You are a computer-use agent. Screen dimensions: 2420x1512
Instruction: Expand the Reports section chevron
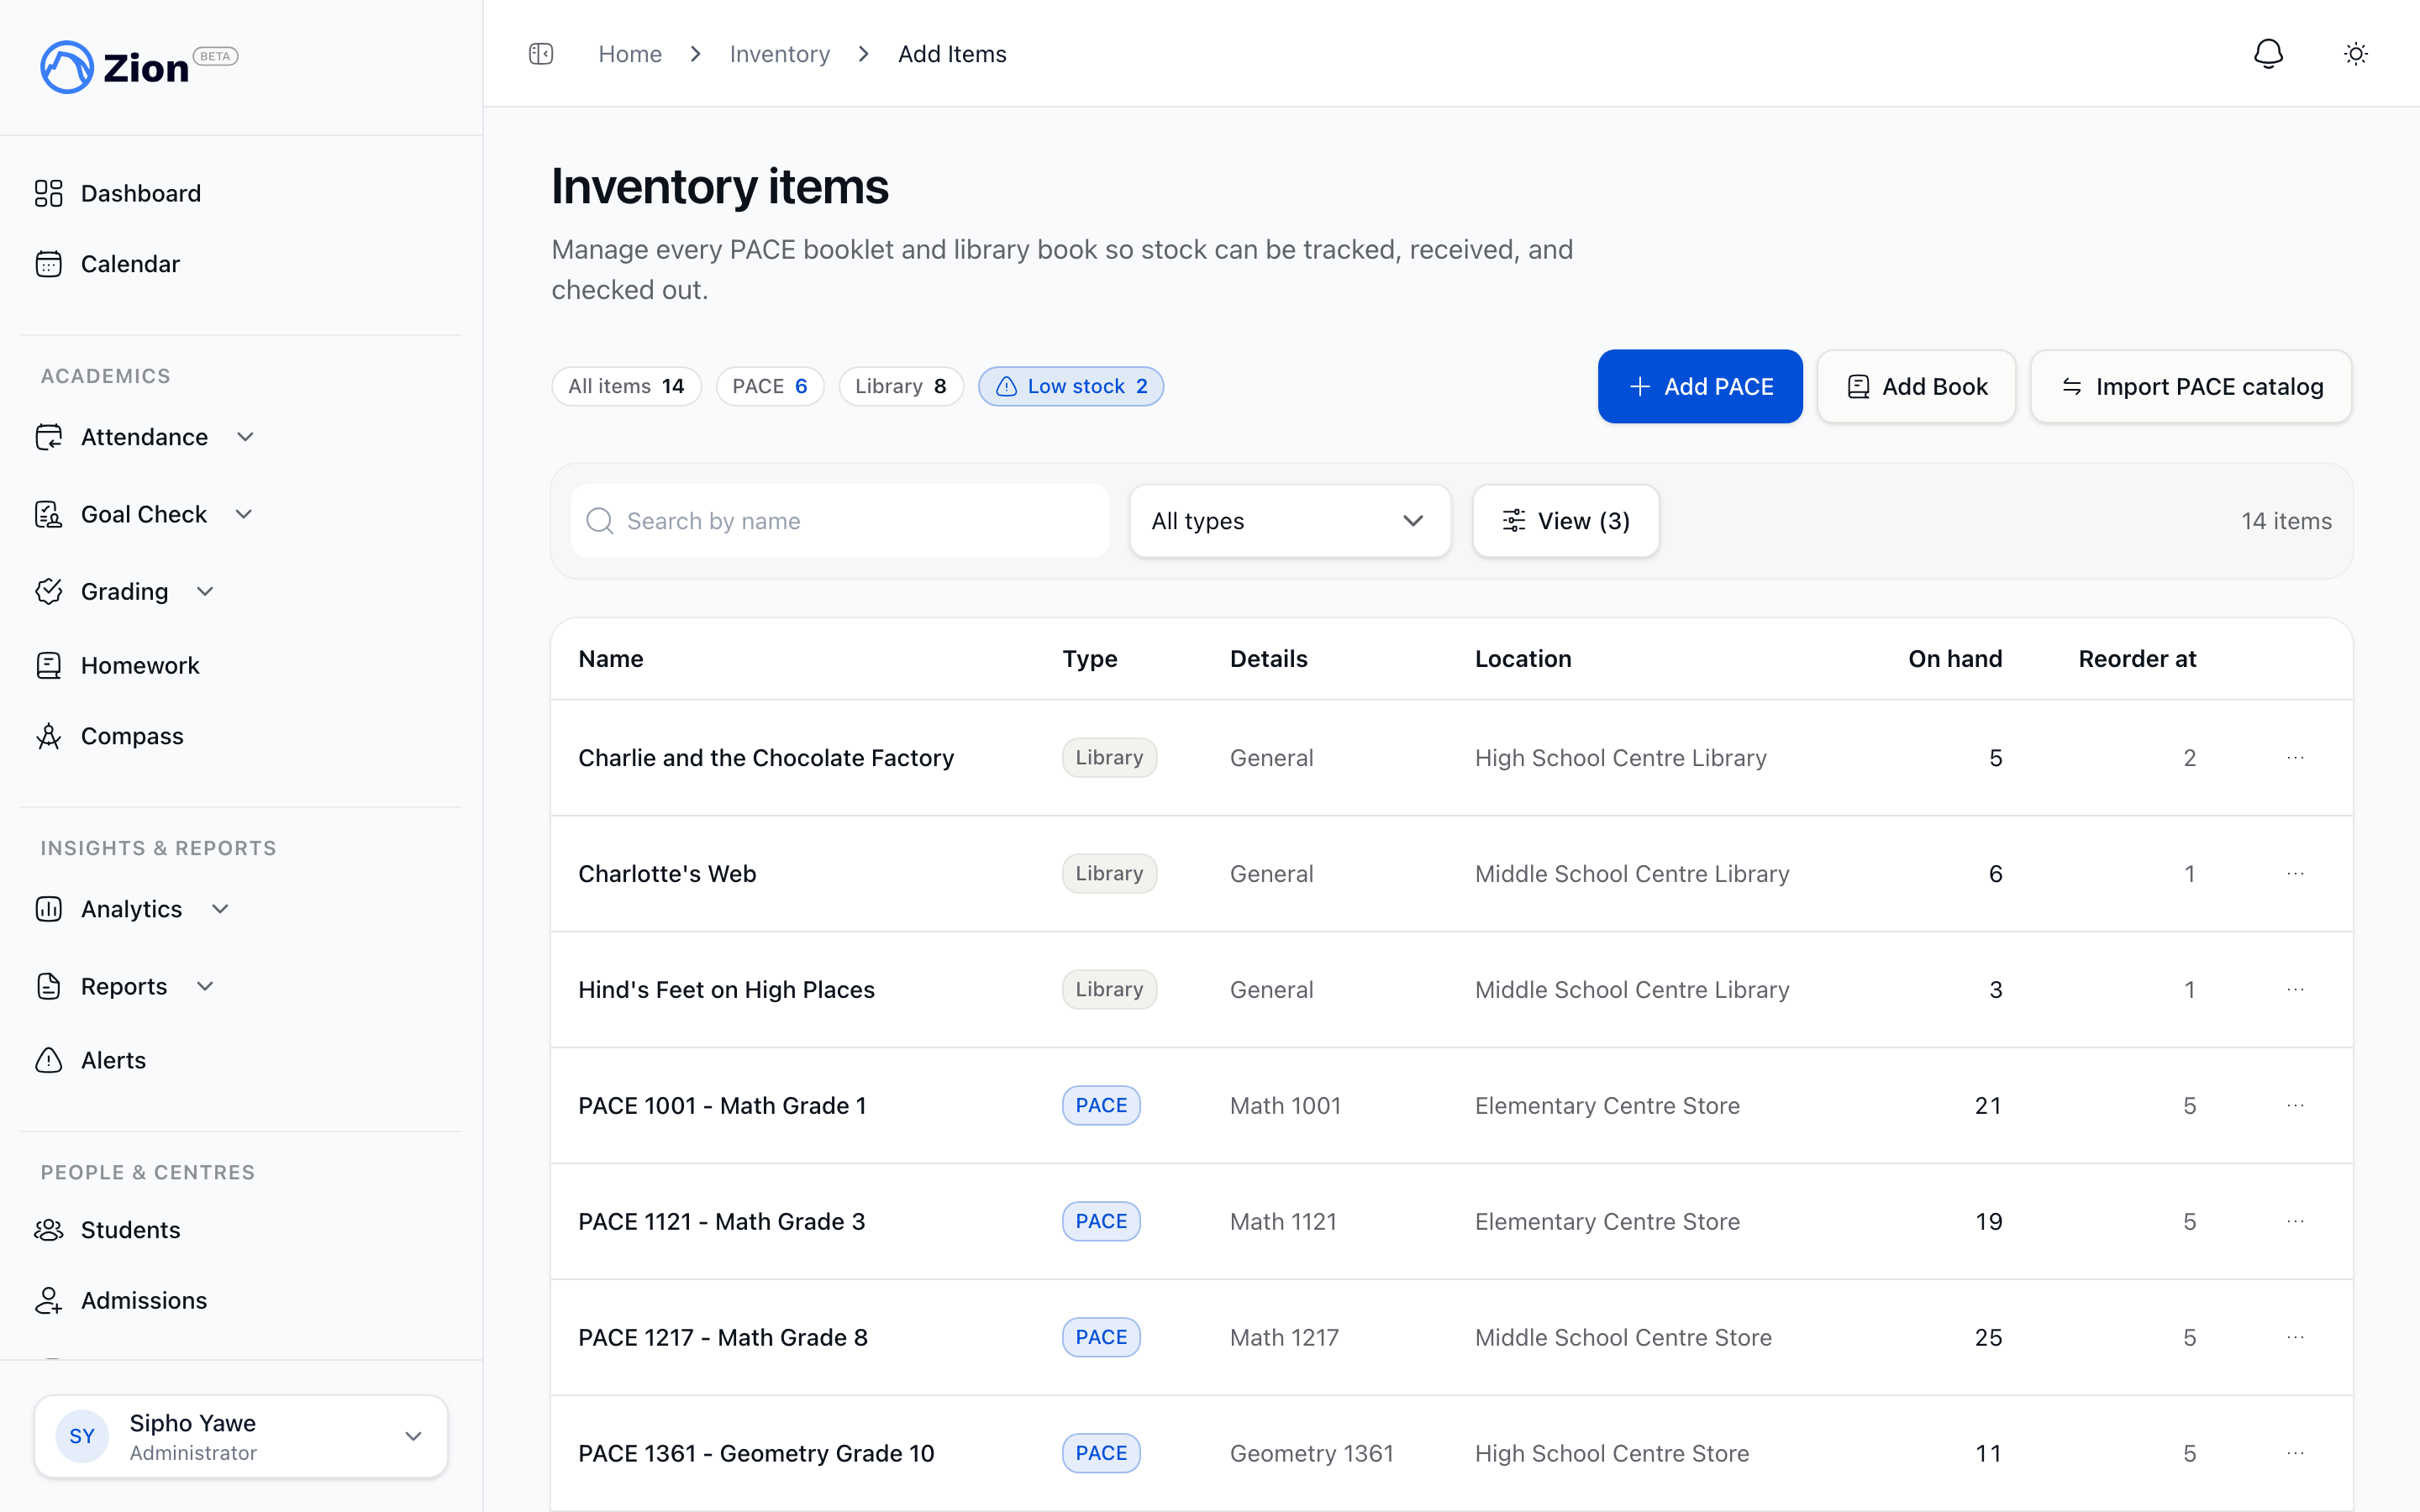point(205,986)
